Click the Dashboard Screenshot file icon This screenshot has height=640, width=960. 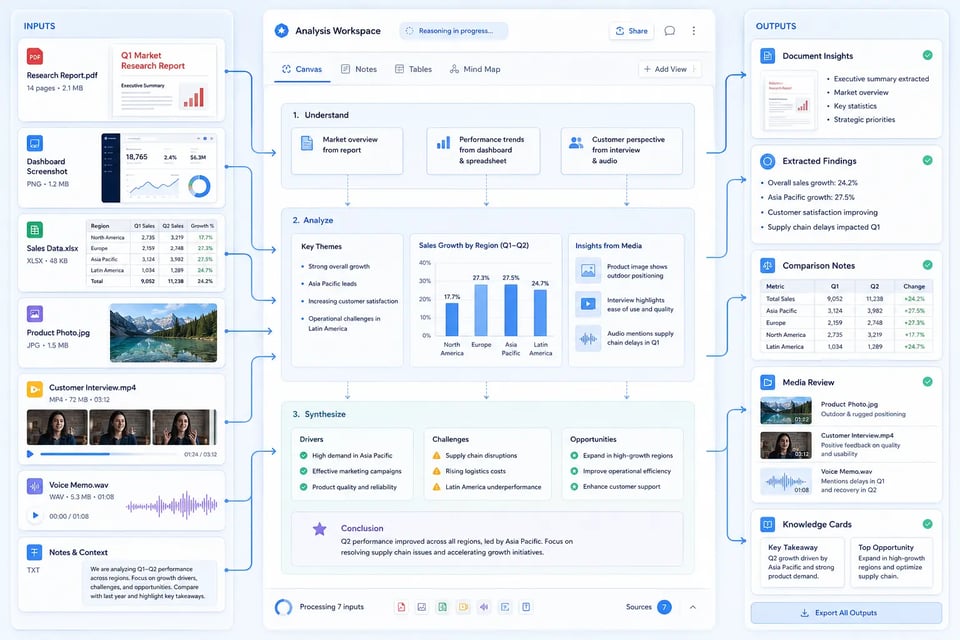coord(35,143)
